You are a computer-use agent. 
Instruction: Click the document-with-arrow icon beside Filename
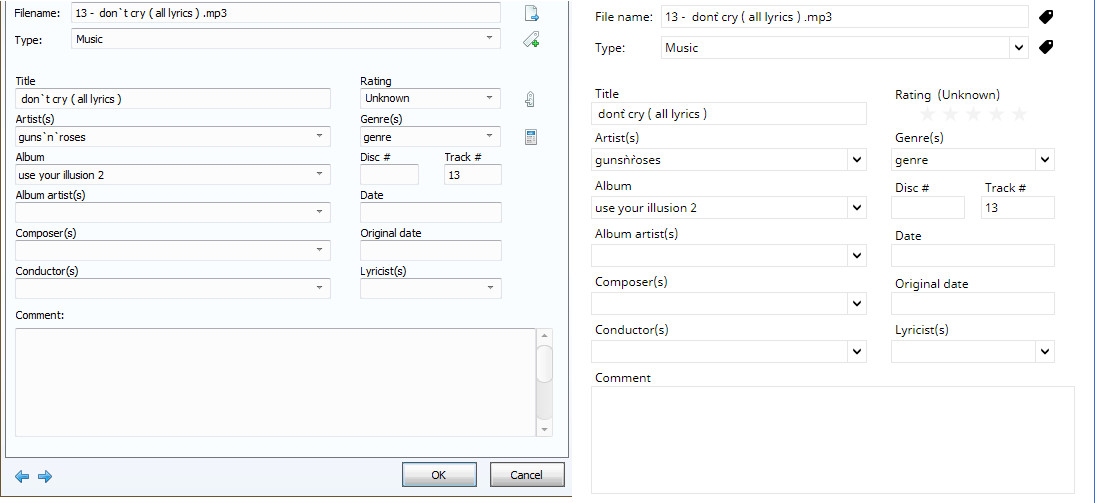point(532,14)
